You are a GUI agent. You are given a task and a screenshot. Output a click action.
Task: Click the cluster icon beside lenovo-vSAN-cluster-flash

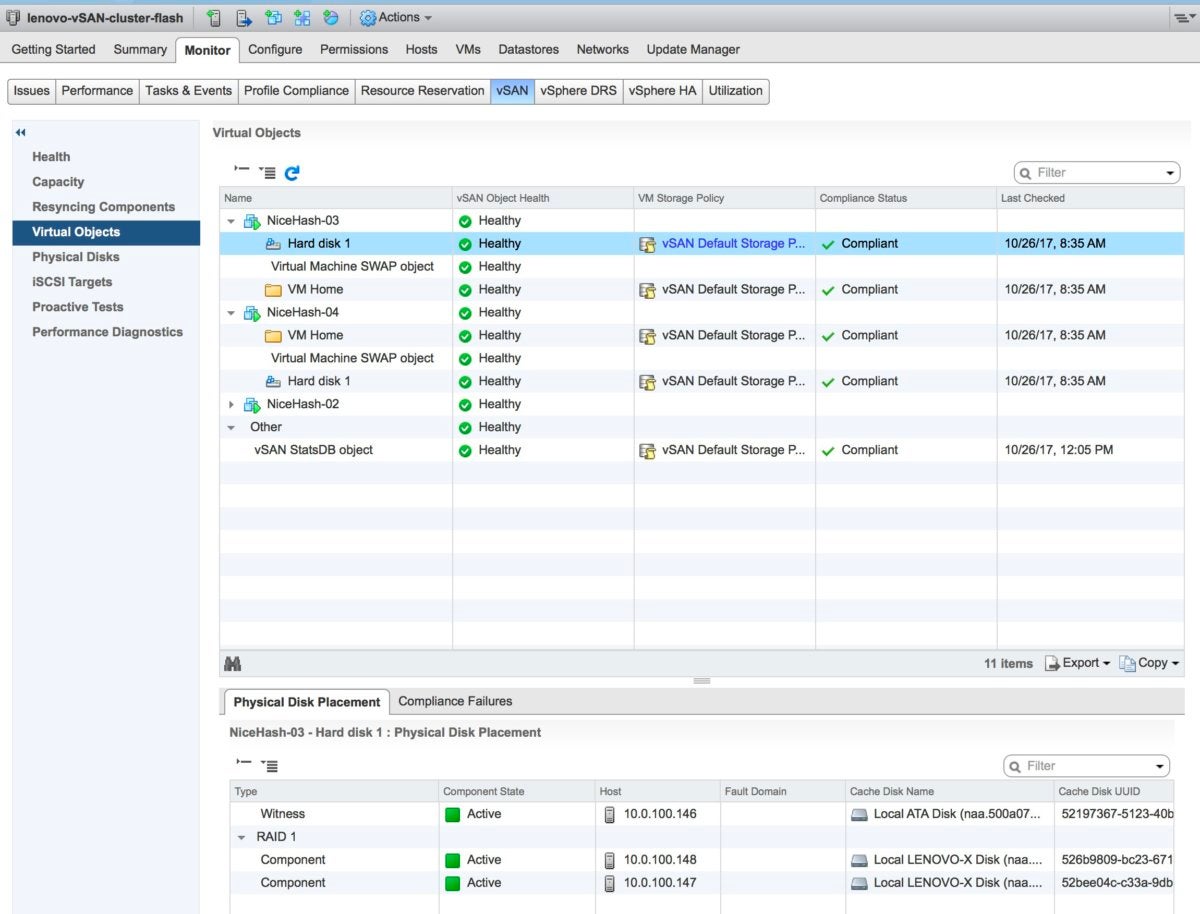coord(13,17)
